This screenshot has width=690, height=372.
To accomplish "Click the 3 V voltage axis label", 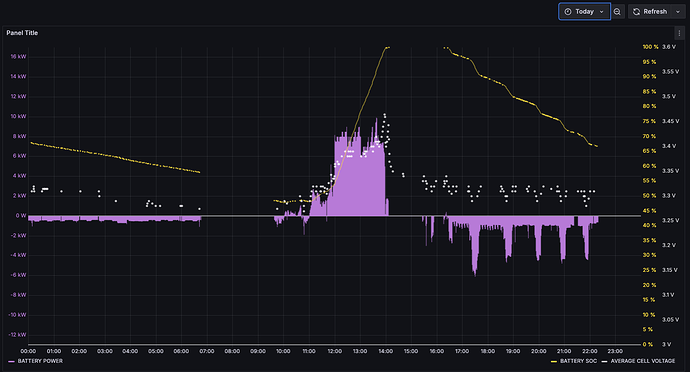I will click(x=666, y=344).
